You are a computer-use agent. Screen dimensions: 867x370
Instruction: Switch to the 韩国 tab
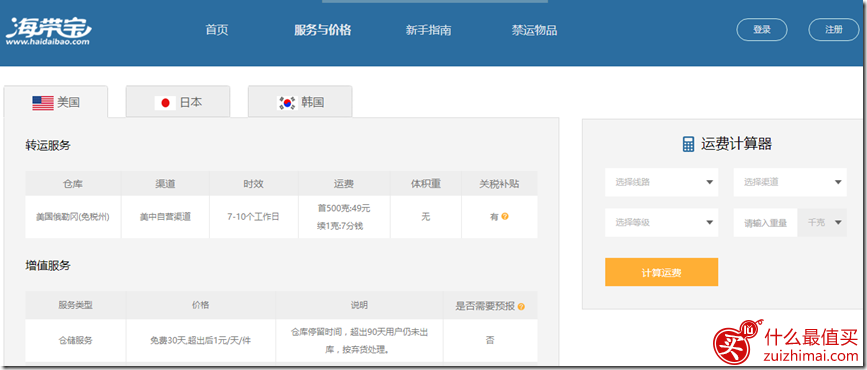coord(300,102)
